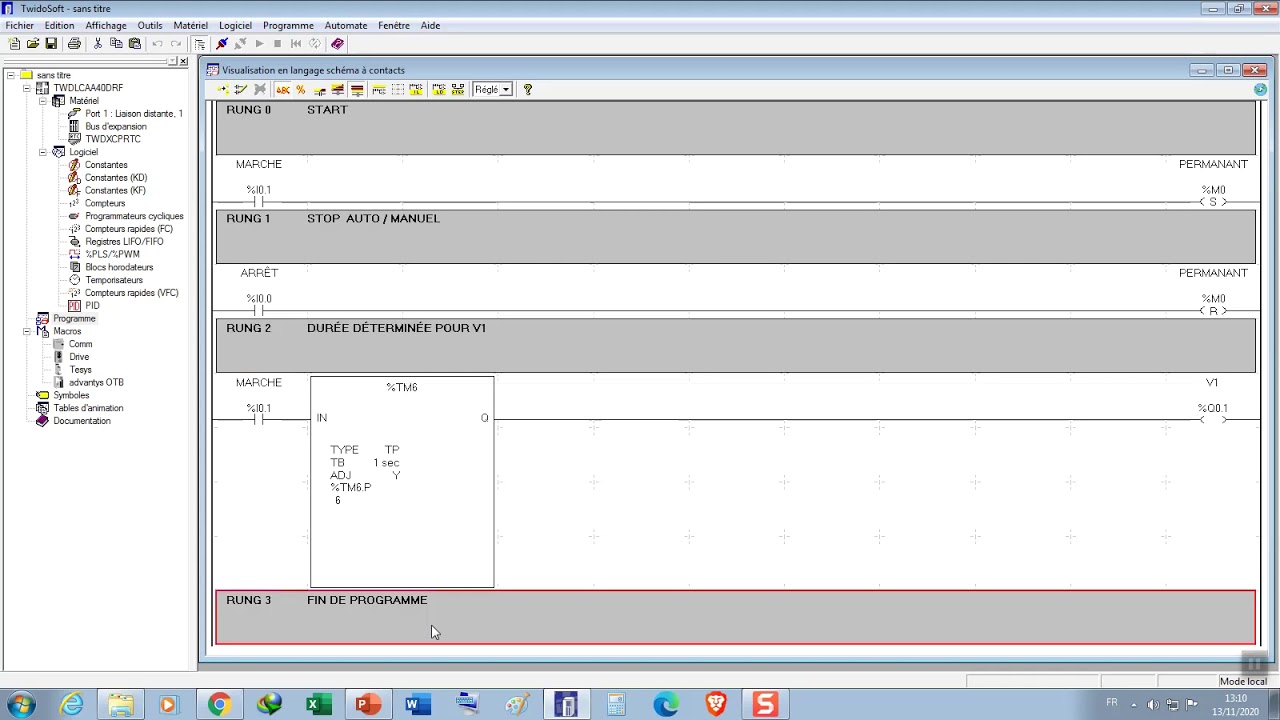The width and height of the screenshot is (1280, 720).
Task: Open the Fichier menu
Action: [x=19, y=25]
